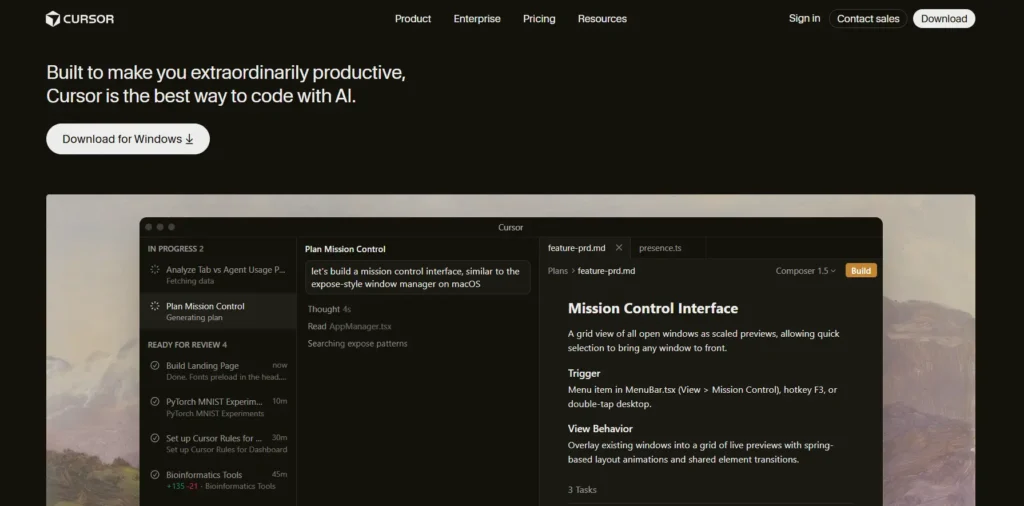Open the Product menu
The image size is (1024, 506).
(413, 19)
